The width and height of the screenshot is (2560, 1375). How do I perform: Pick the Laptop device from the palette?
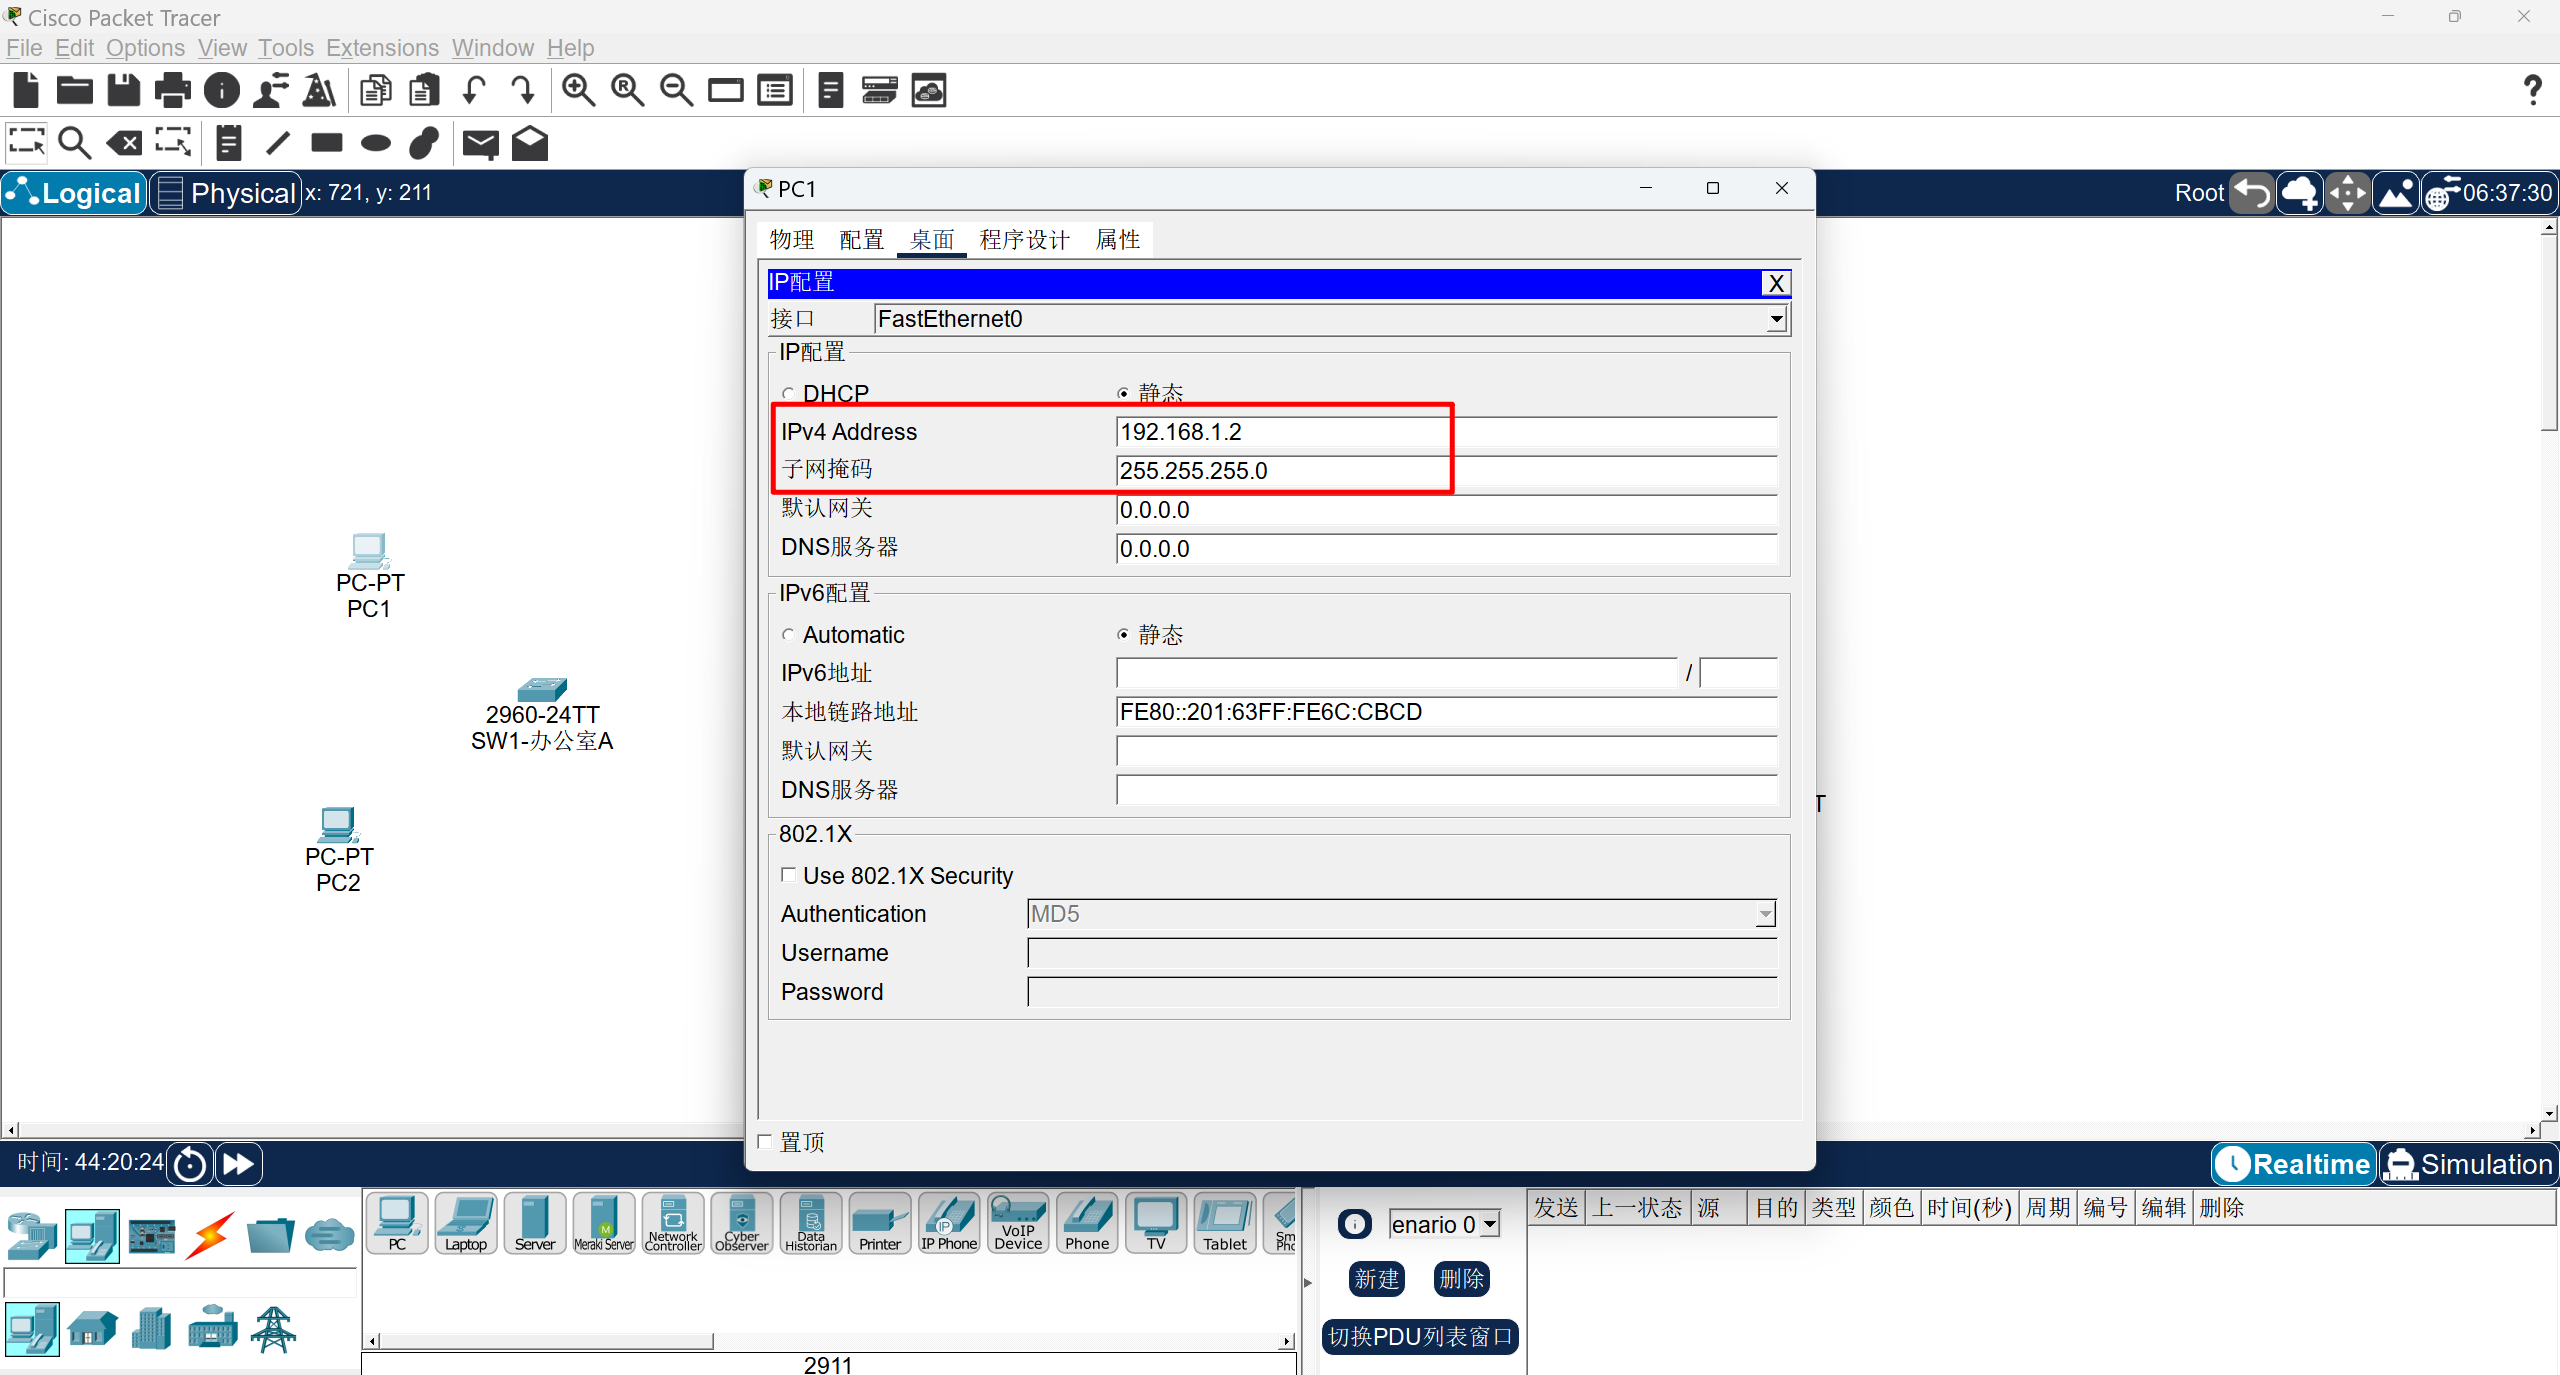[466, 1223]
